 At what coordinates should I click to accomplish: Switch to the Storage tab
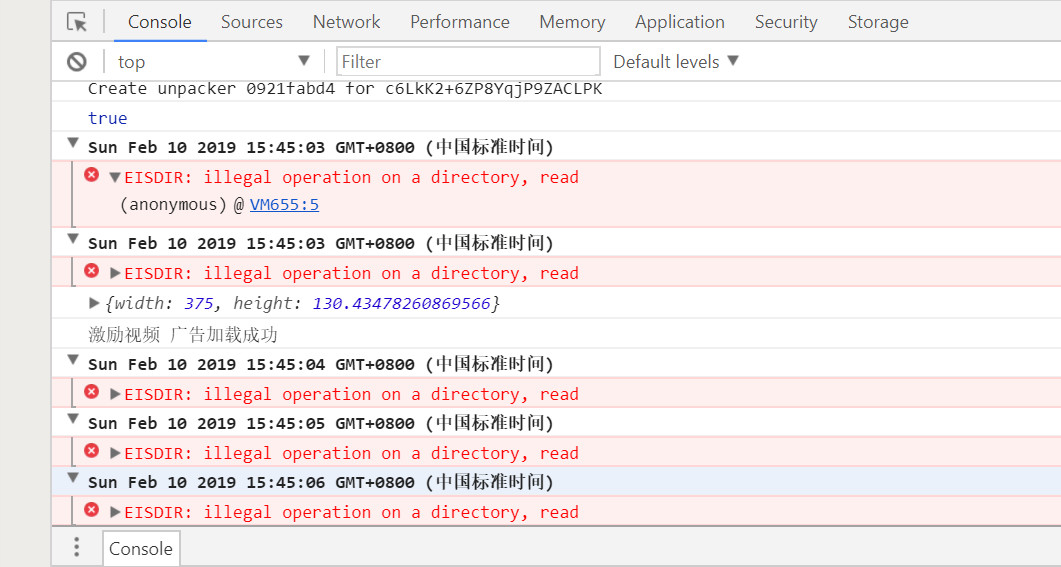pos(878,22)
